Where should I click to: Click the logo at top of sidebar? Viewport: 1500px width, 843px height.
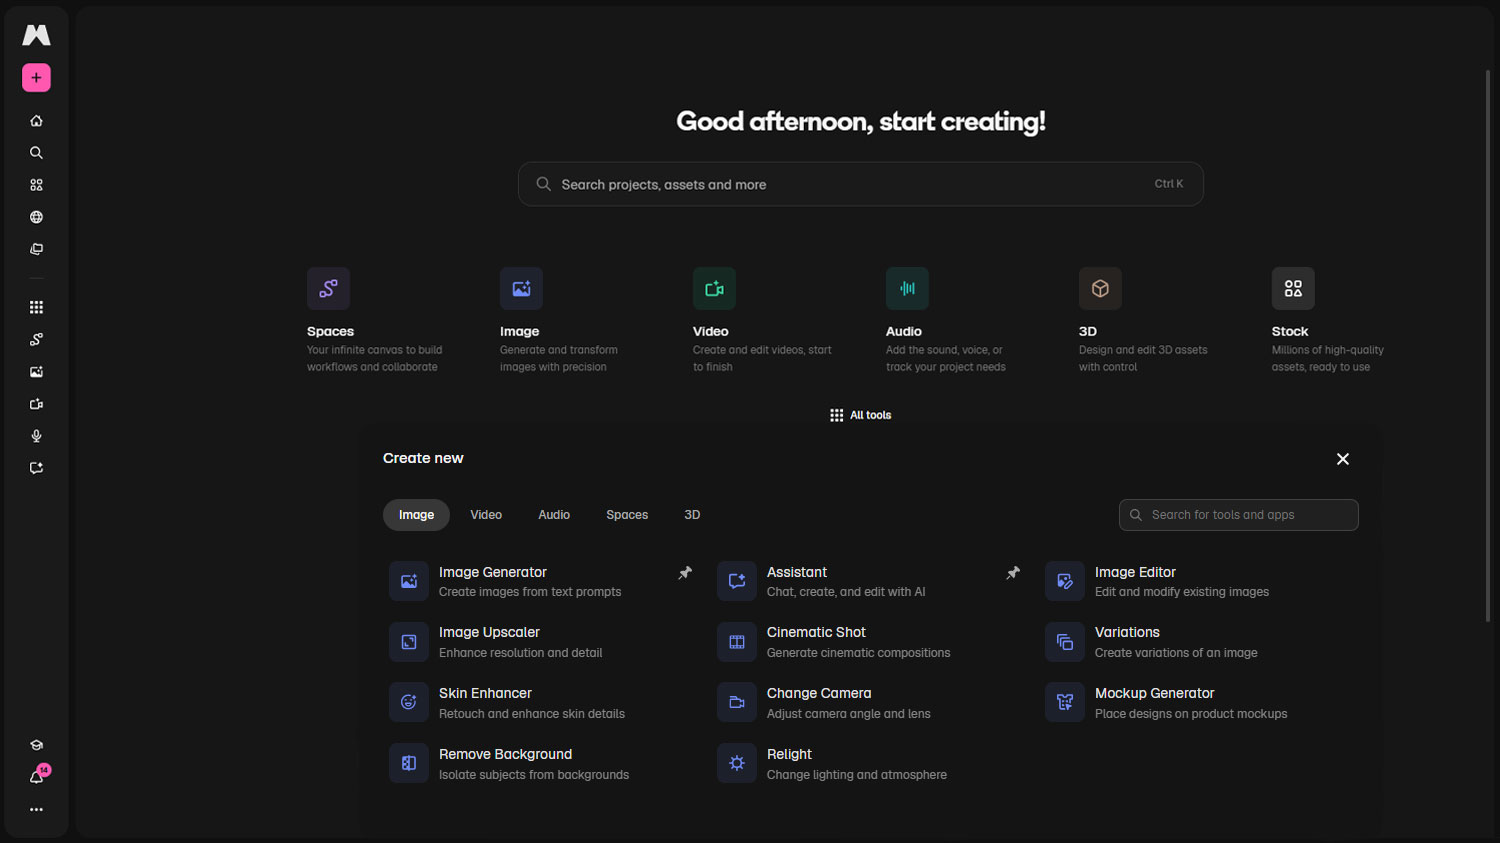click(x=36, y=35)
